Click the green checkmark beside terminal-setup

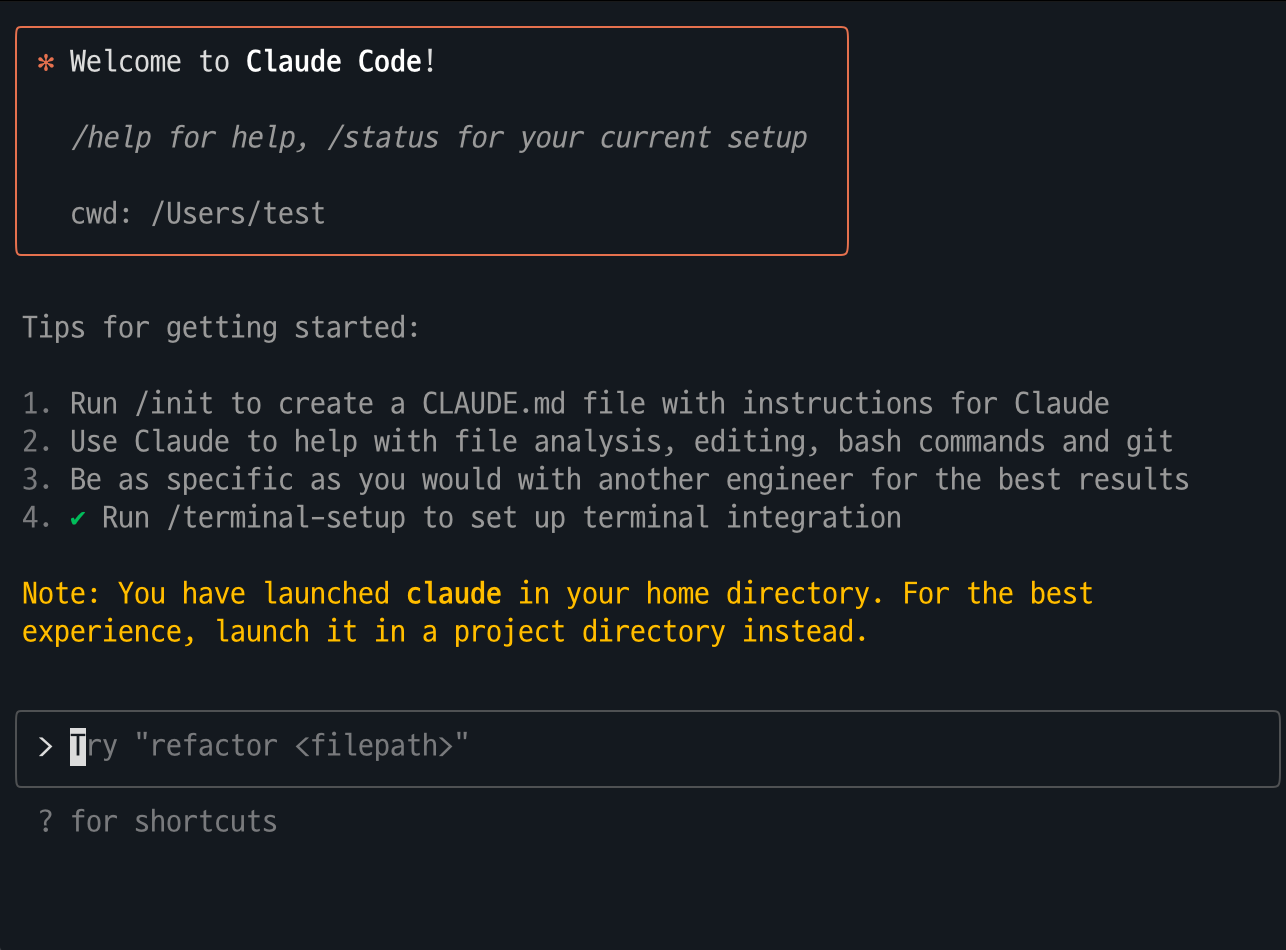(78, 518)
